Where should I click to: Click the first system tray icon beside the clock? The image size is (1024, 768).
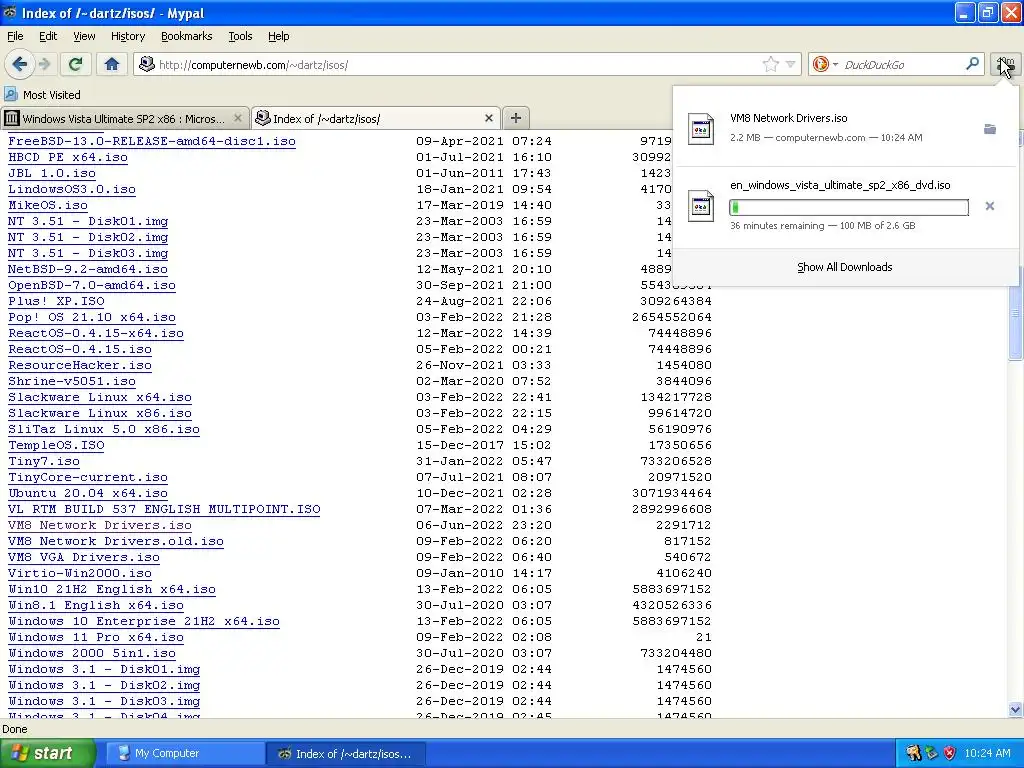click(x=913, y=753)
